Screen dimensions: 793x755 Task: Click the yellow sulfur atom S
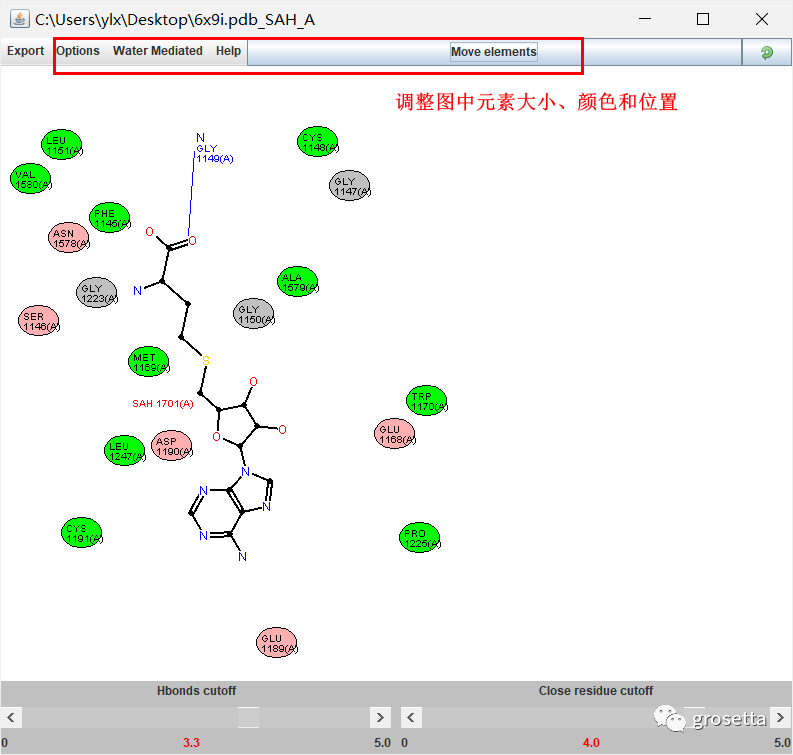click(x=206, y=361)
